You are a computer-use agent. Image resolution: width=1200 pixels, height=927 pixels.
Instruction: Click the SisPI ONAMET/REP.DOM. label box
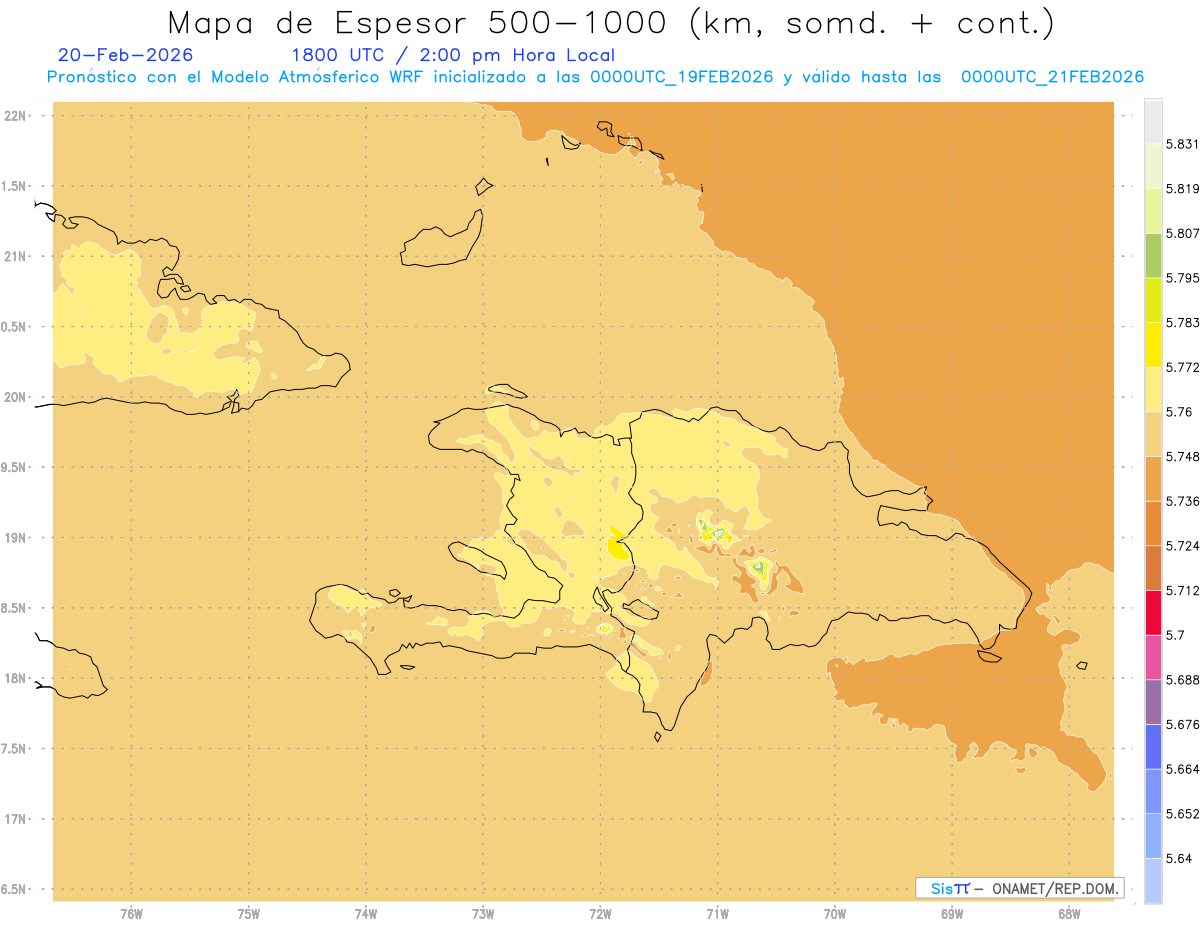point(1019,888)
